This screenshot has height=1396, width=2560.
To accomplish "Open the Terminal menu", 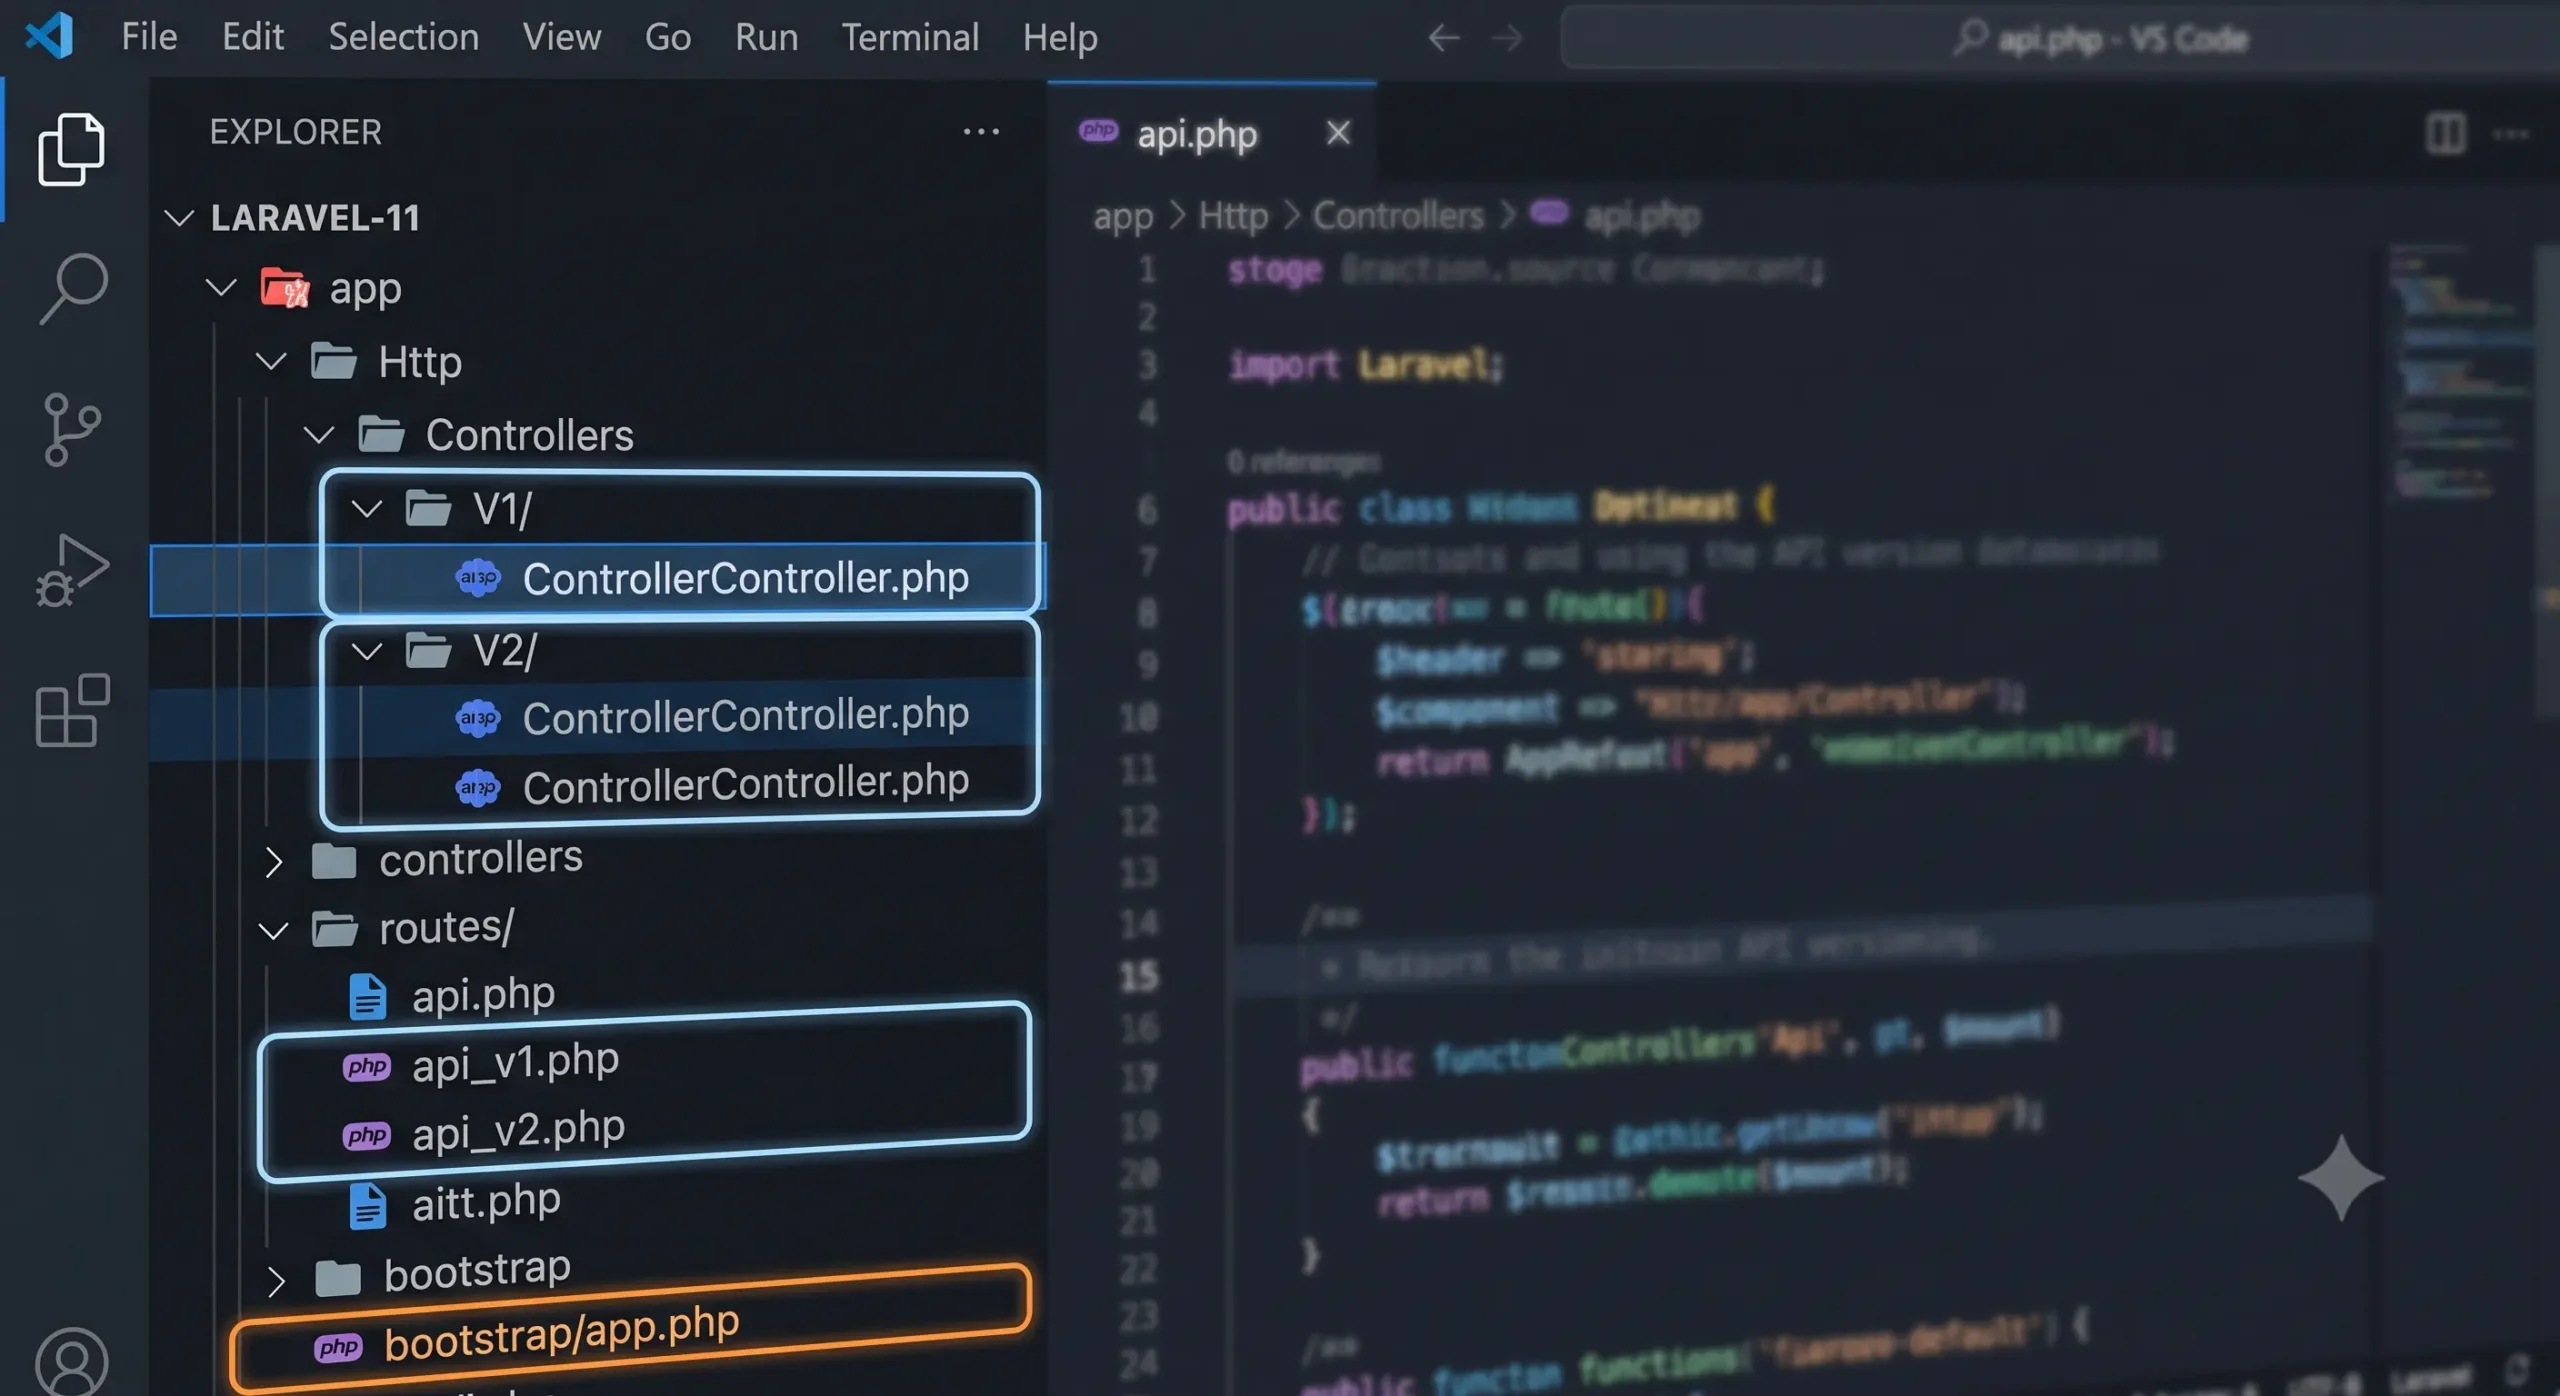I will point(910,37).
